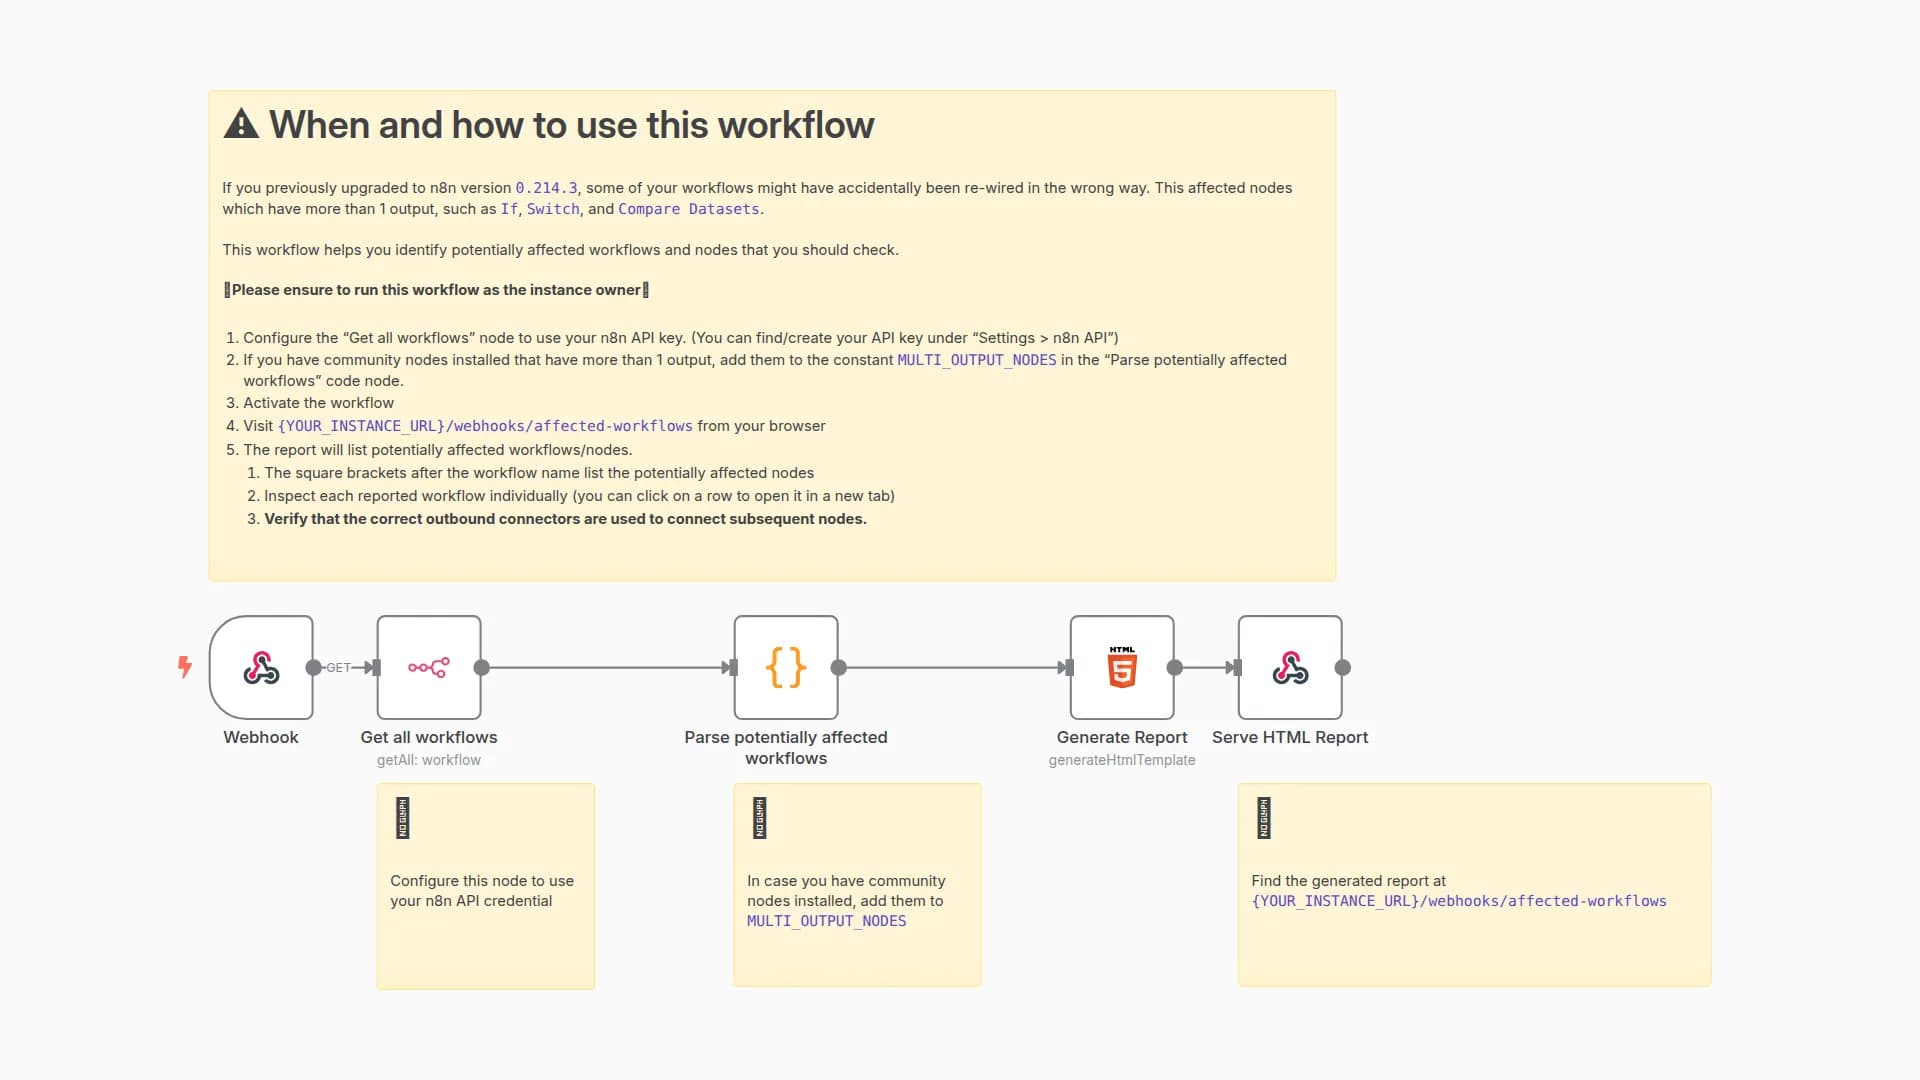
Task: Click the Serve HTML Report output connector dot
Action: coord(1343,668)
